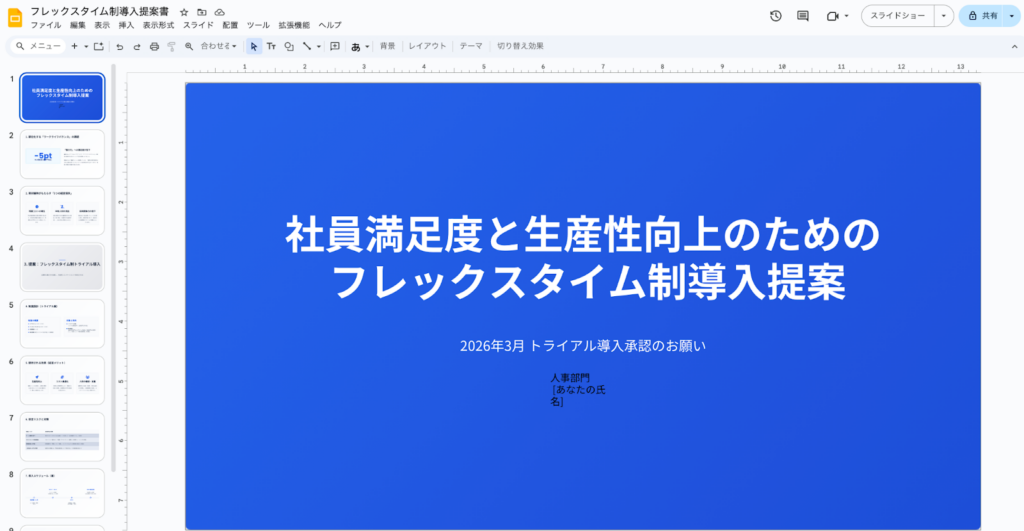
Task: Click the print icon in toolbar
Action: pos(154,46)
